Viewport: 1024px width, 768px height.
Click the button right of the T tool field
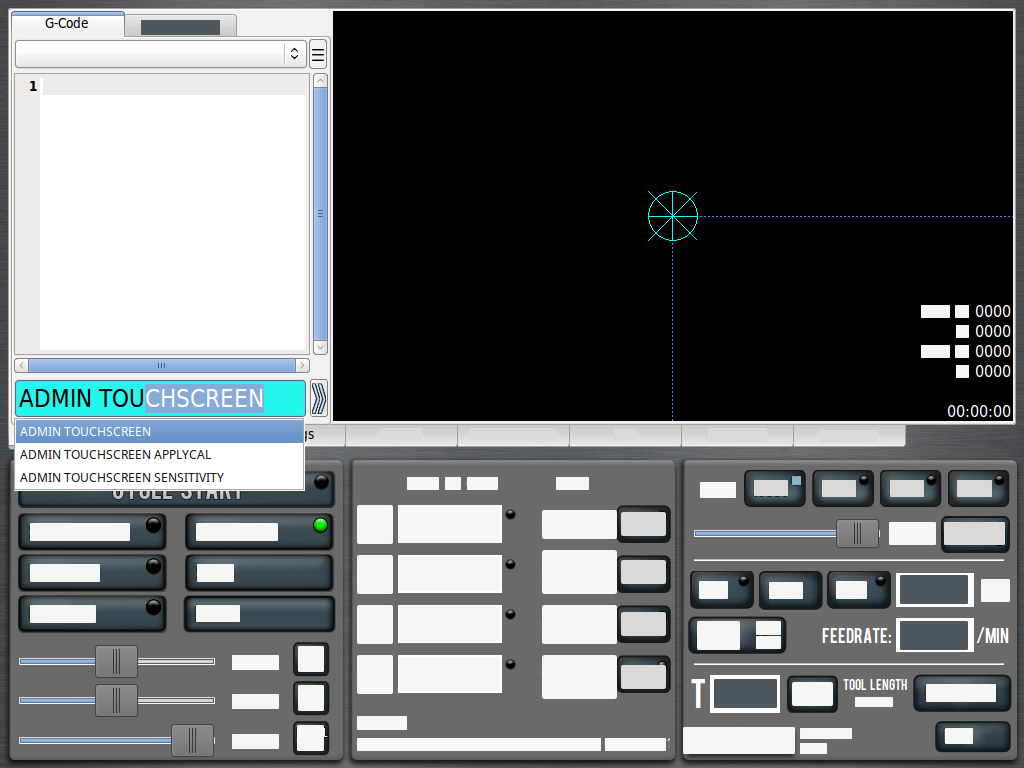coord(812,694)
